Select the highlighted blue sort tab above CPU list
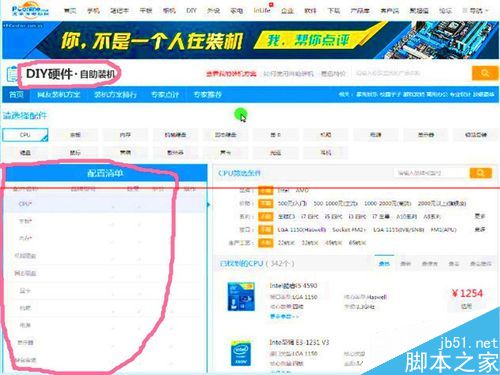Viewport: 500px width, 375px height. tap(384, 263)
